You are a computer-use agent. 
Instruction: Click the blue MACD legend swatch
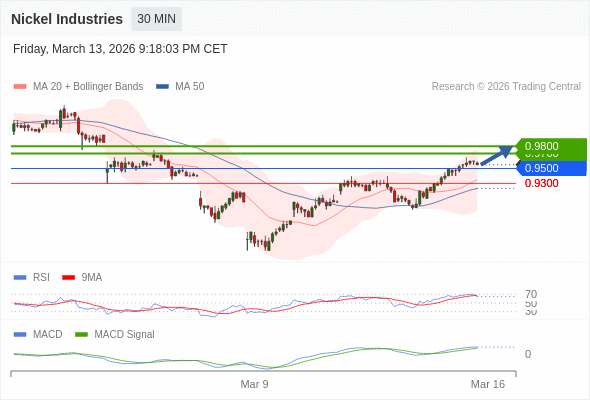(x=20, y=335)
